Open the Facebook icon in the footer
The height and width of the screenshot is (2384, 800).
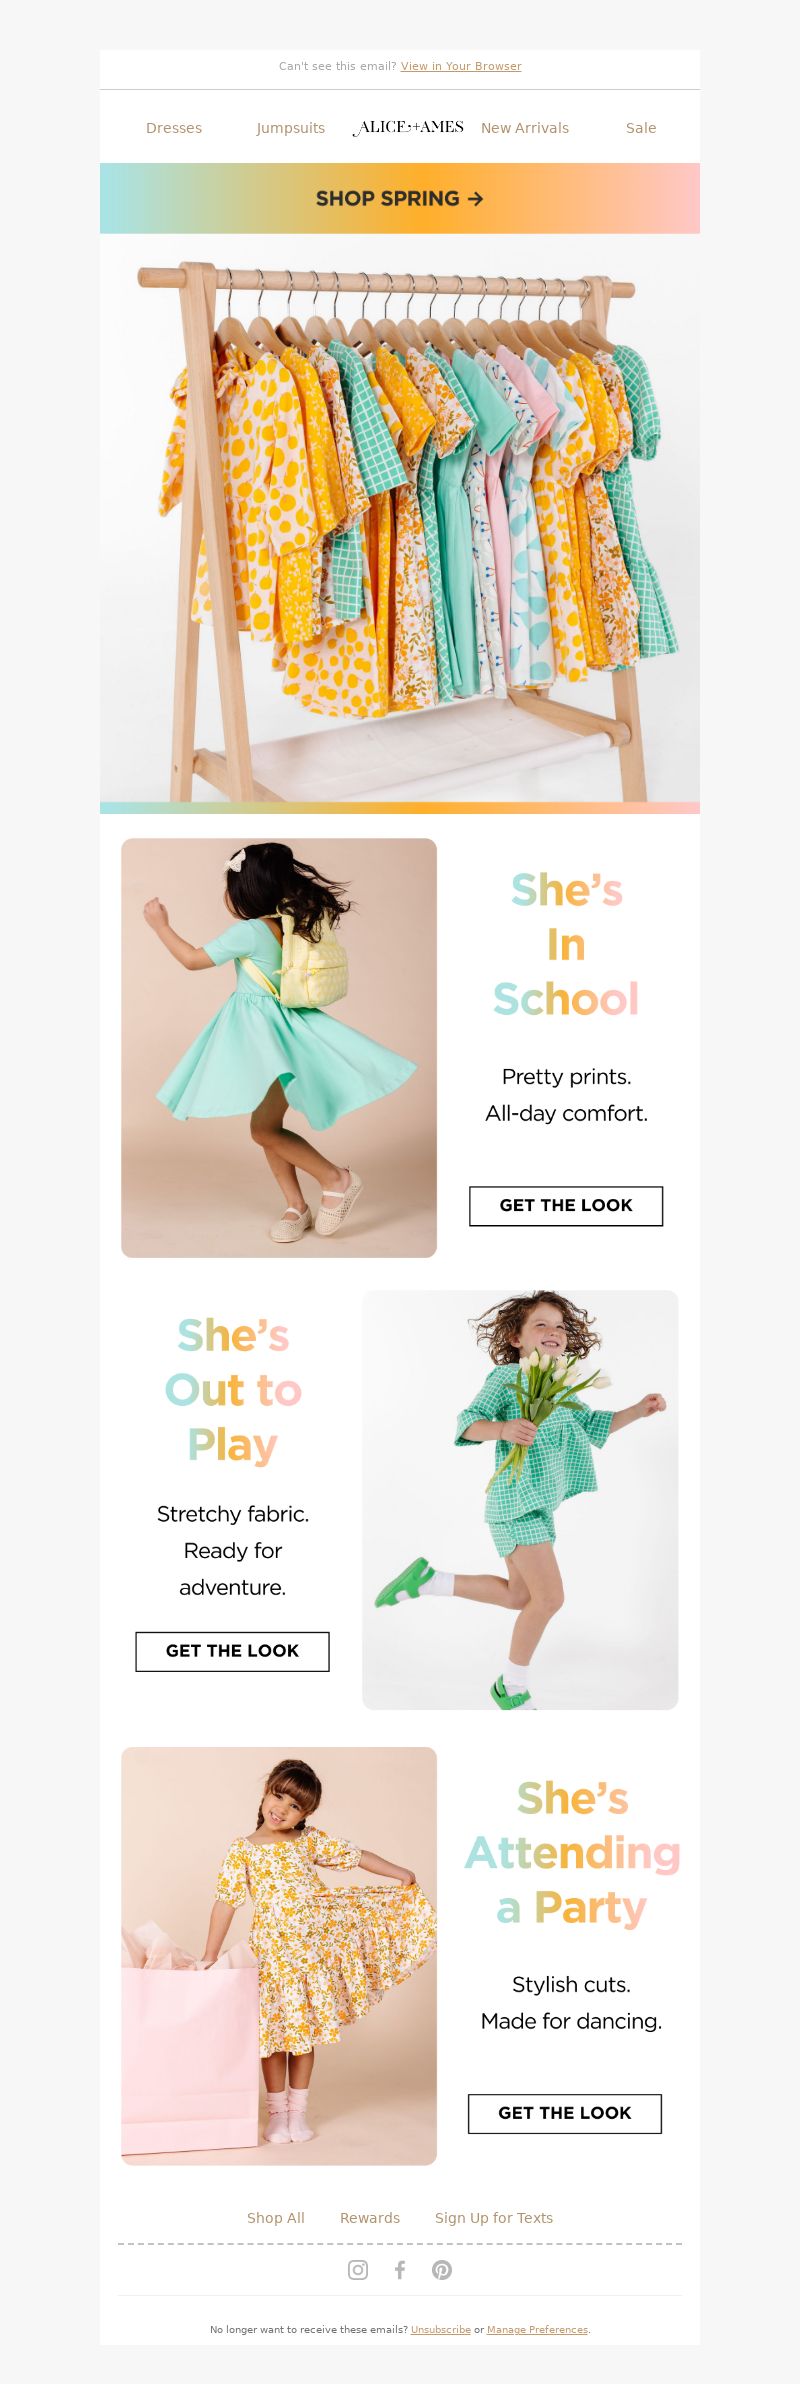click(400, 2270)
